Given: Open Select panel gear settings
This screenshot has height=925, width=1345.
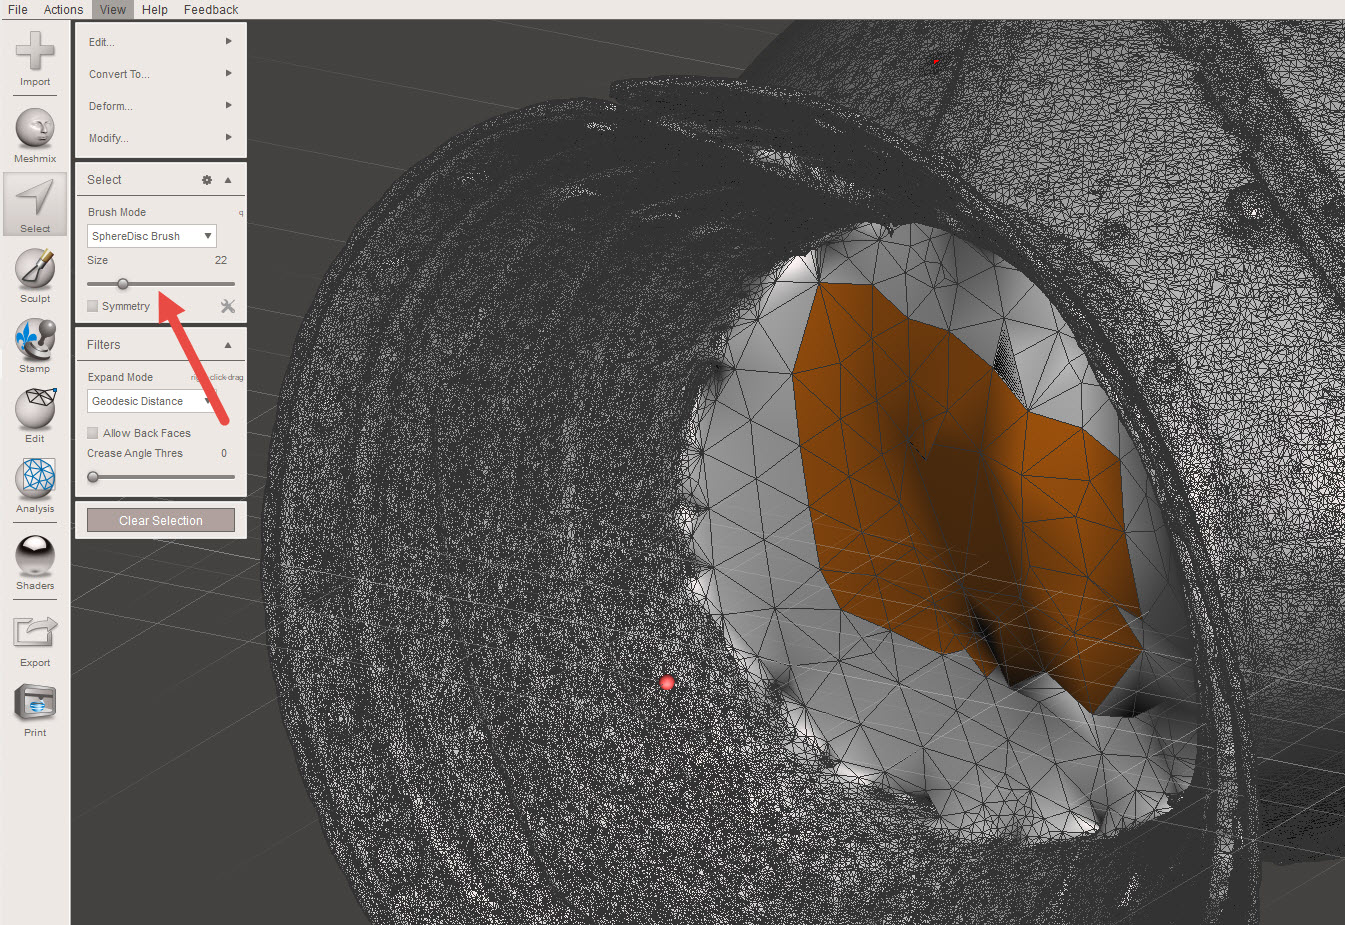Looking at the screenshot, I should click(x=207, y=180).
